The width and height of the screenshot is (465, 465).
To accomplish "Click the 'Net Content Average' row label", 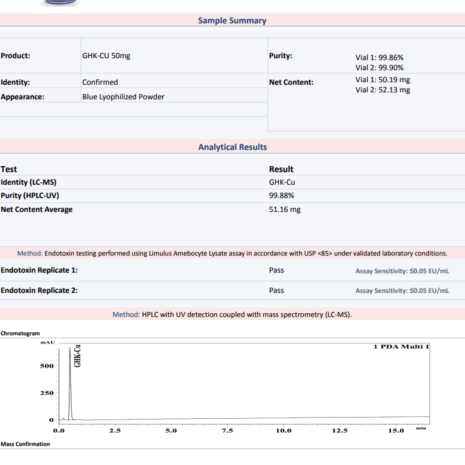I will pos(37,209).
